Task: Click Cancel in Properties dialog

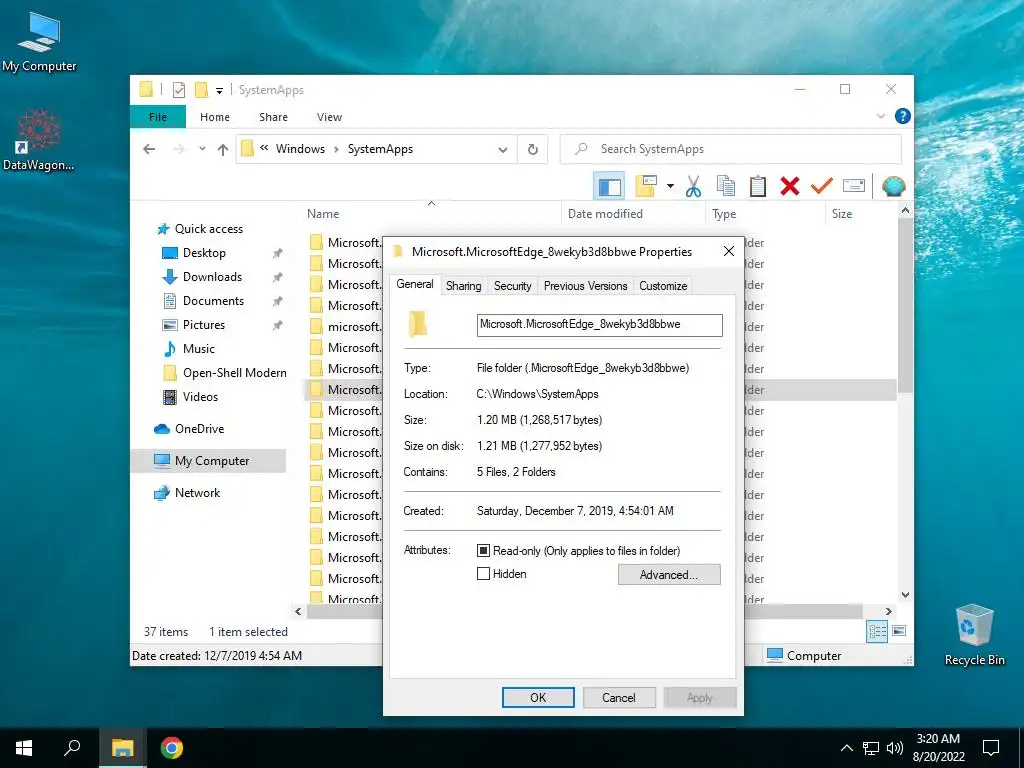Action: pos(618,697)
